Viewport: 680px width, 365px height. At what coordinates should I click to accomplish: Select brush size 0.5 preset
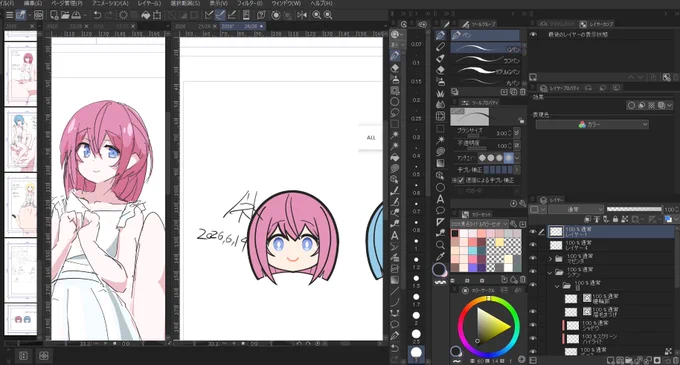point(416,171)
